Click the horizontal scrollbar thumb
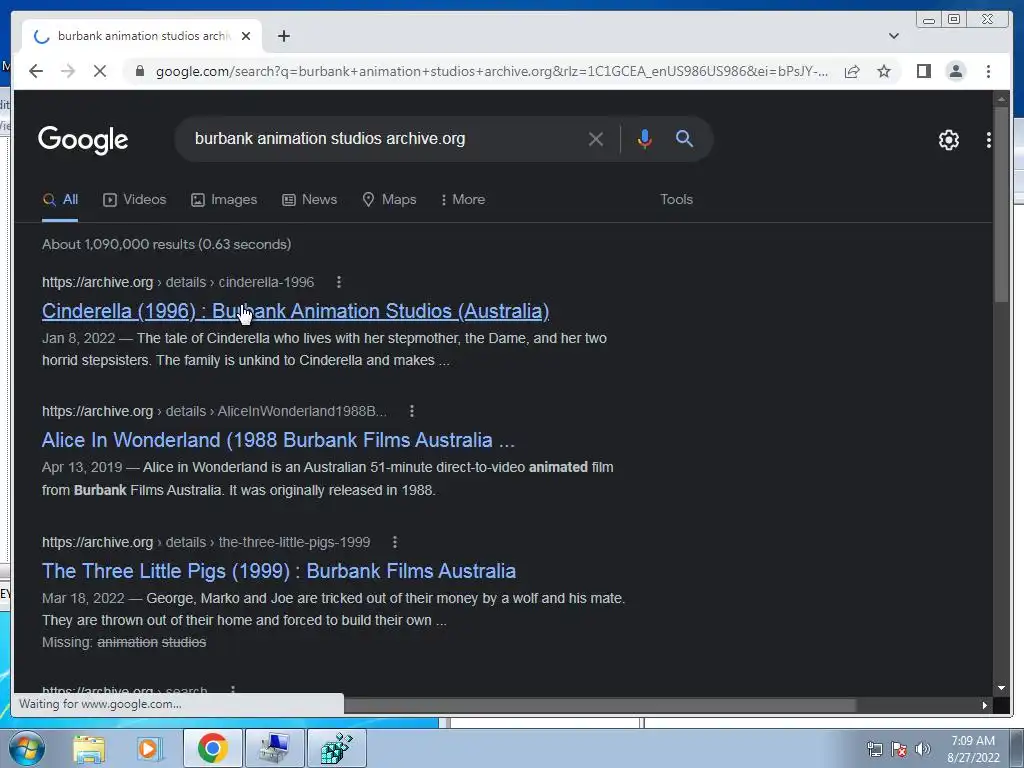 tap(600, 705)
